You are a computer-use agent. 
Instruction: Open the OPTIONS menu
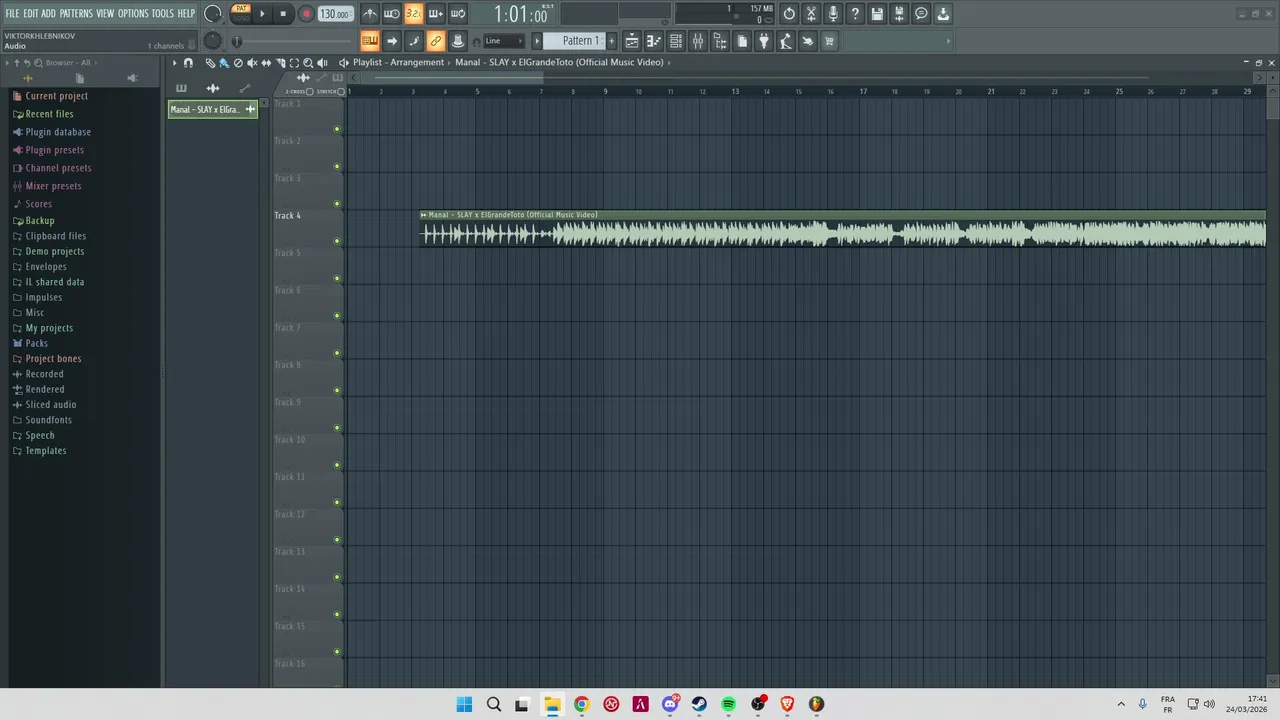tap(133, 14)
